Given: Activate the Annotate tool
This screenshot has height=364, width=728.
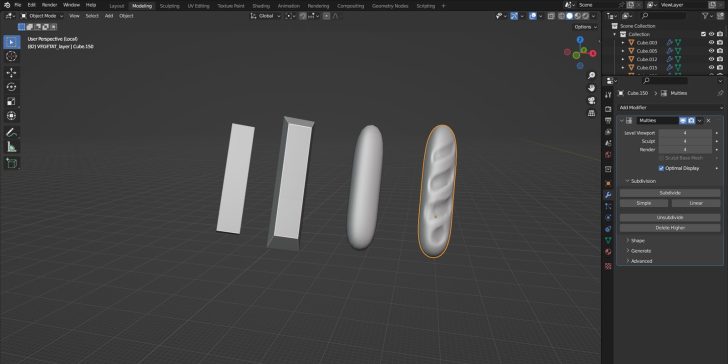Looking at the screenshot, I should (x=12, y=133).
